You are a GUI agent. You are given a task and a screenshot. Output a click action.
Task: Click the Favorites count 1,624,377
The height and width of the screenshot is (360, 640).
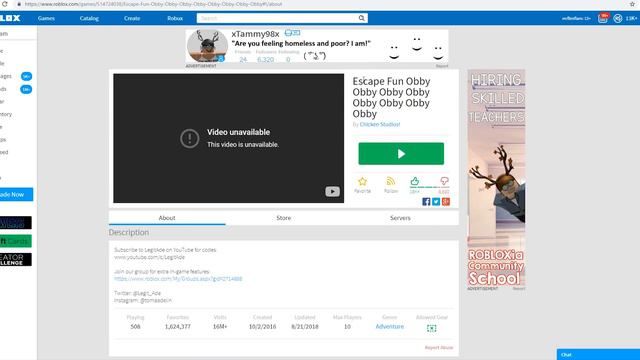pyautogui.click(x=178, y=327)
